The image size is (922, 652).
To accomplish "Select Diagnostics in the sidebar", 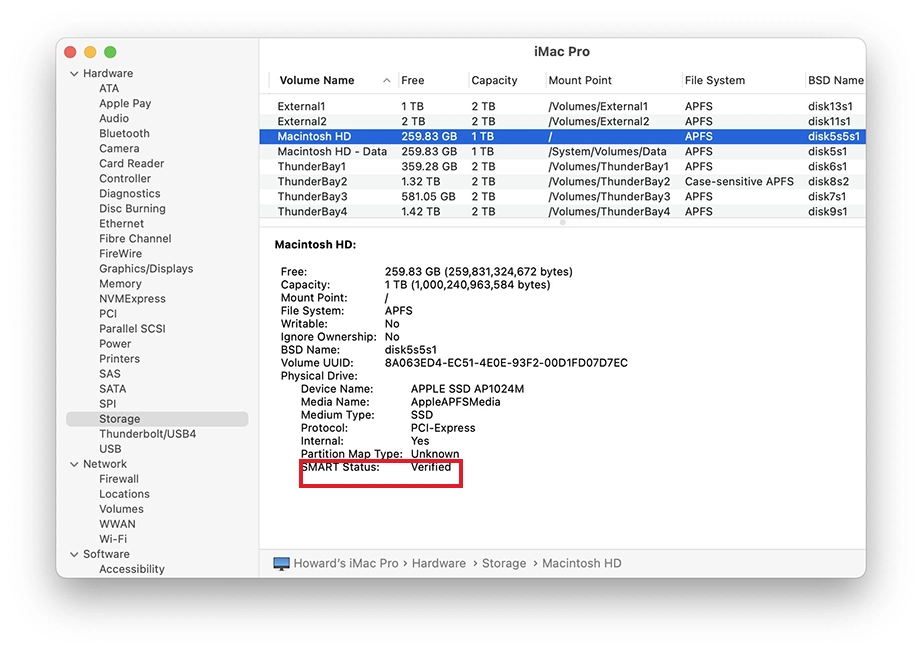I will (129, 193).
